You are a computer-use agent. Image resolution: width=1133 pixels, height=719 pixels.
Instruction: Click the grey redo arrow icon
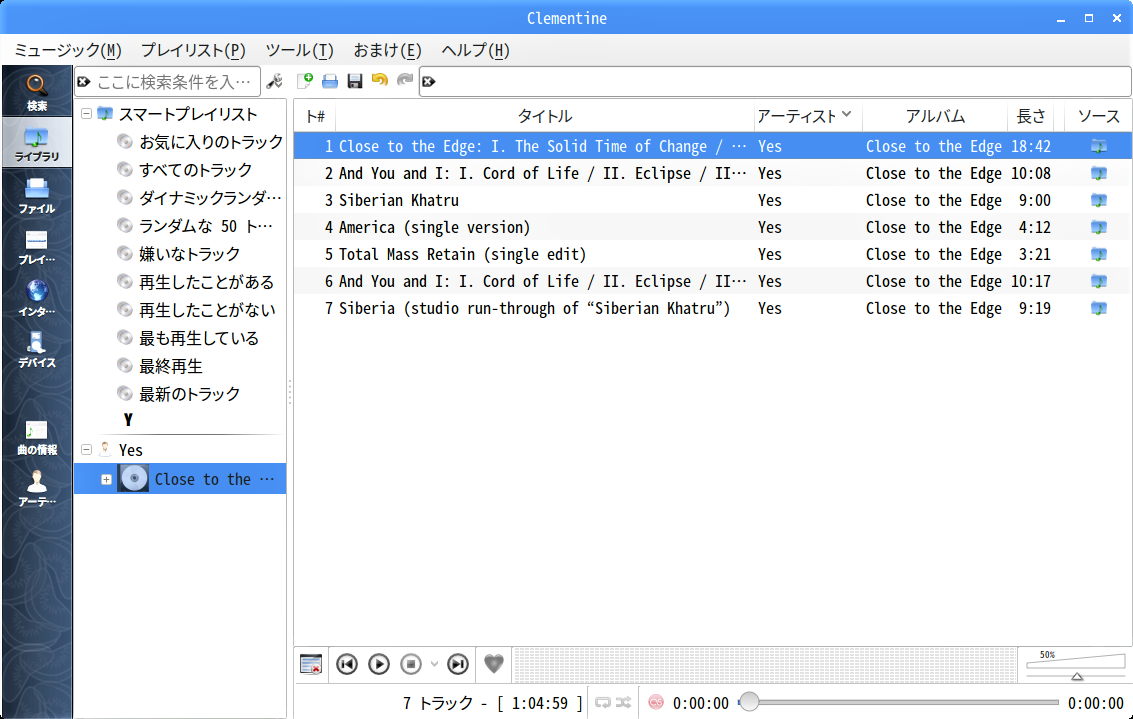click(x=405, y=80)
